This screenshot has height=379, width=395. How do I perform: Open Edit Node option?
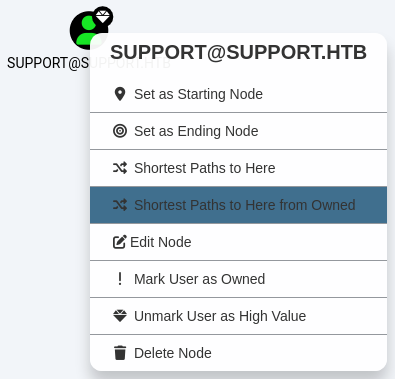pos(238,242)
